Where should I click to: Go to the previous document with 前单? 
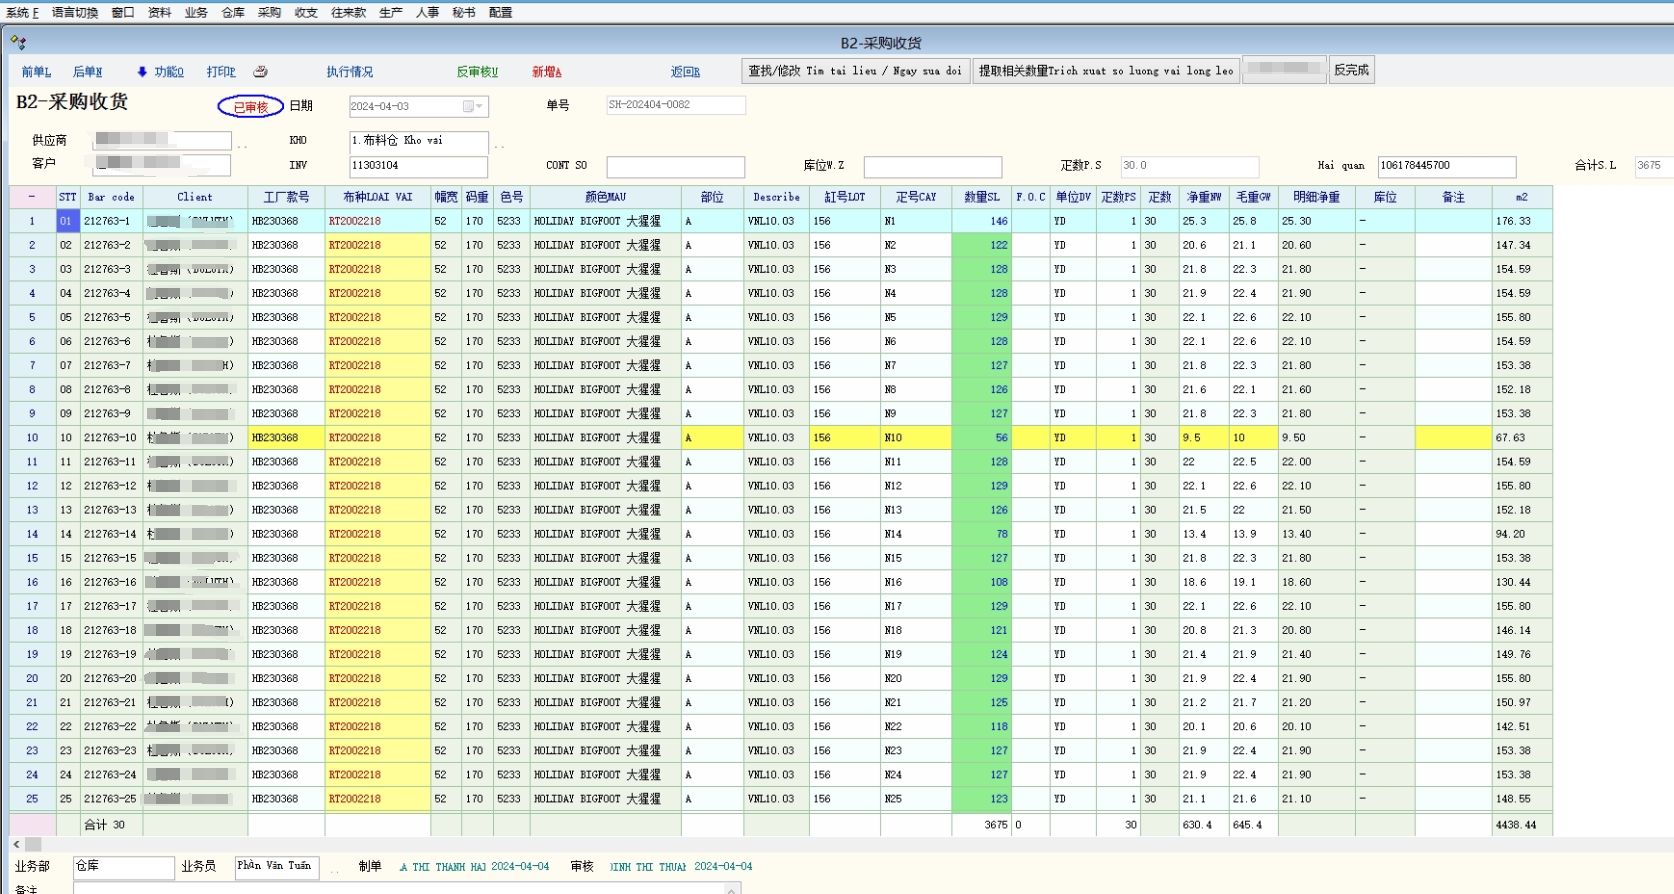coord(36,72)
